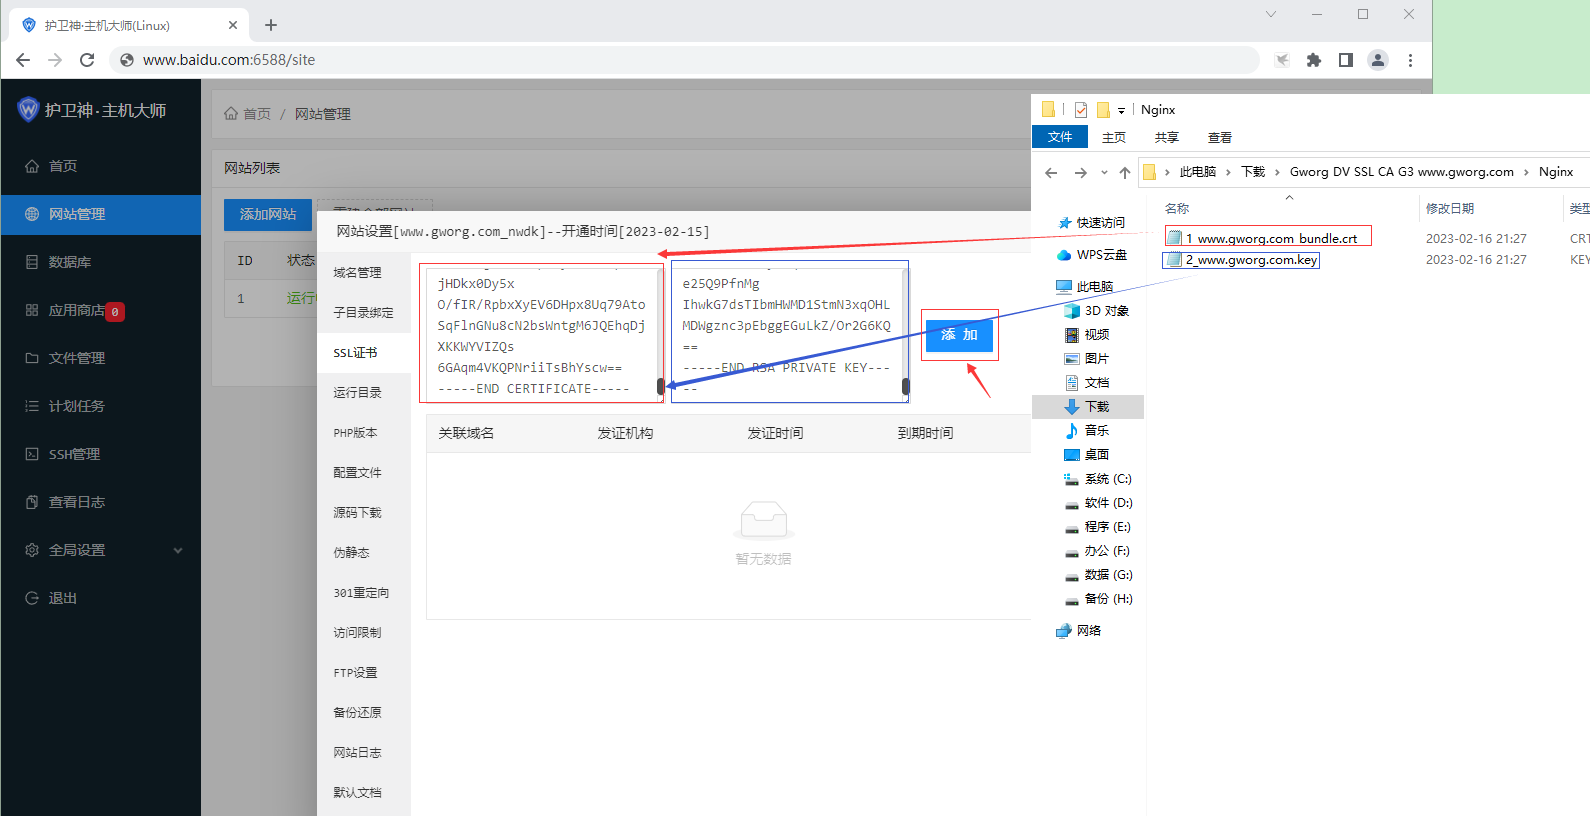Select the 配置文件 settings tab
Image resolution: width=1590 pixels, height=816 pixels.
coord(364,472)
